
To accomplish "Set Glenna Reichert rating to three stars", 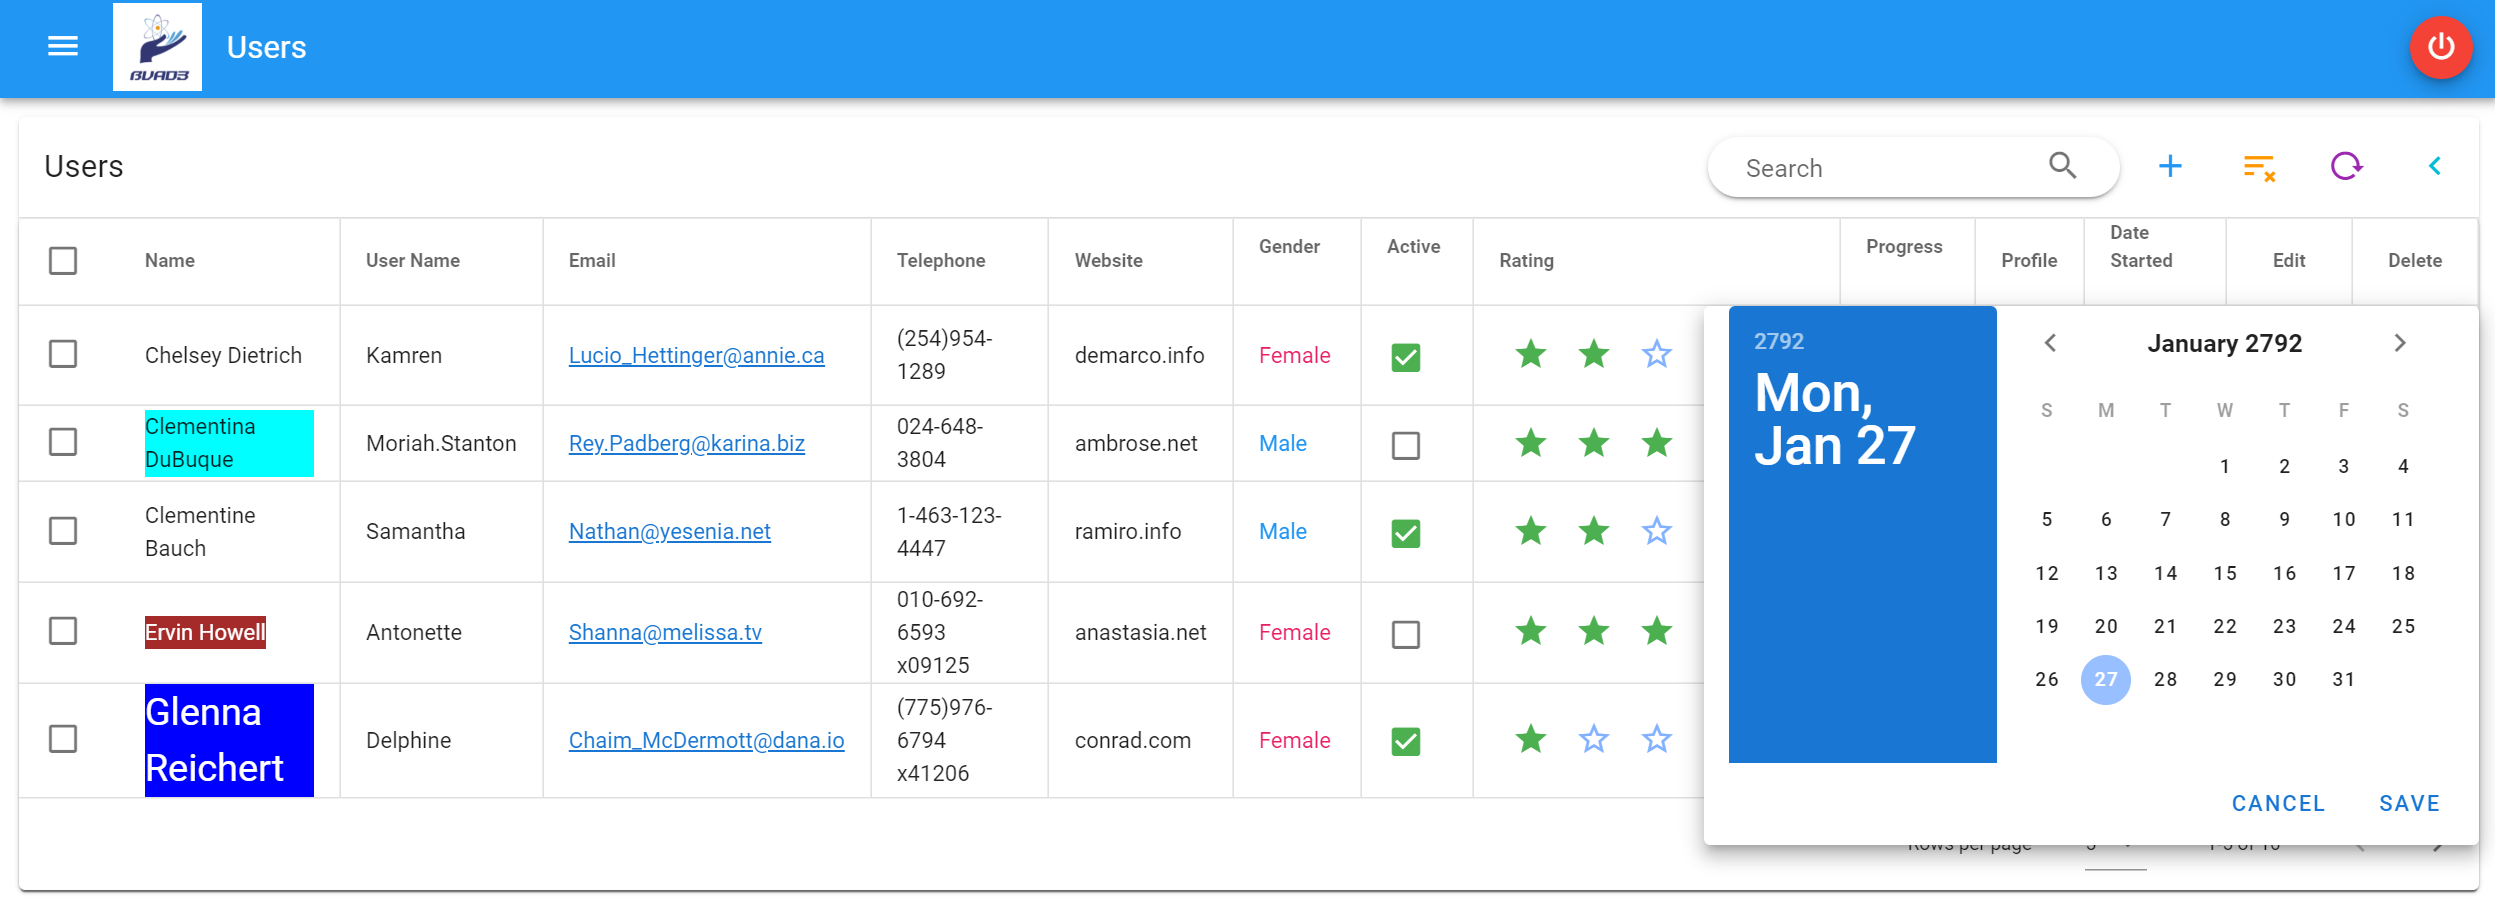I will click(x=1656, y=740).
